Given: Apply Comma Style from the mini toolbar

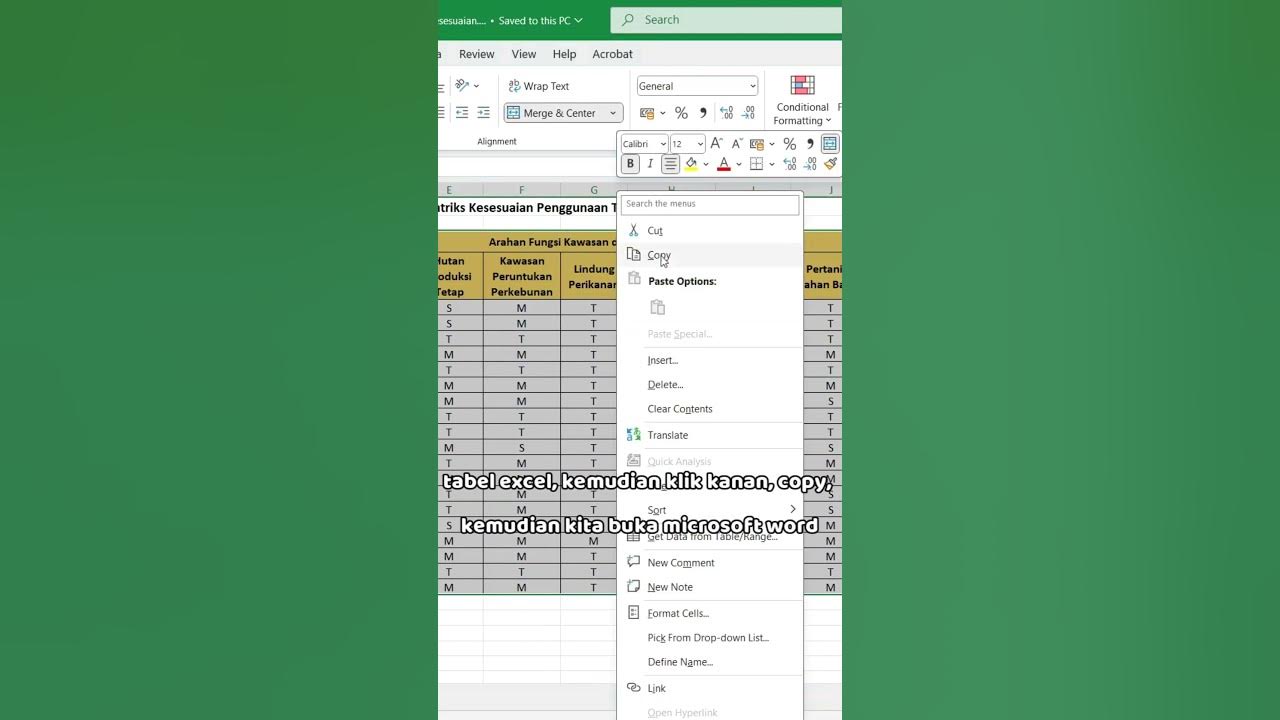Looking at the screenshot, I should 810,144.
